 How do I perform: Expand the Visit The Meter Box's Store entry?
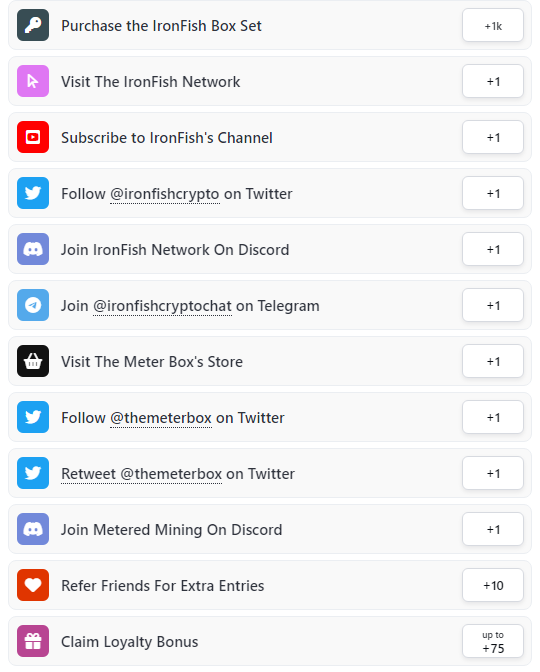coord(270,361)
